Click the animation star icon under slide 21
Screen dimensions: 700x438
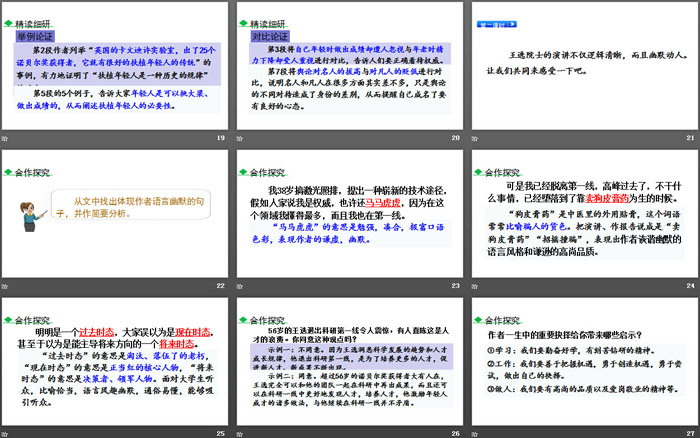pos(475,138)
